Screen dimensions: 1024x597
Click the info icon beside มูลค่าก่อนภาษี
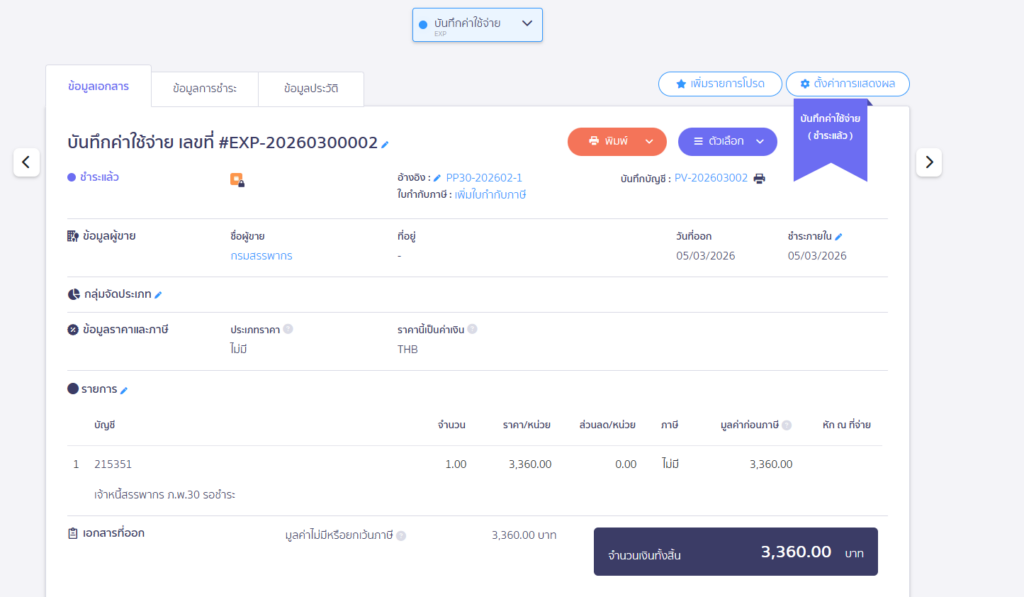pos(787,425)
